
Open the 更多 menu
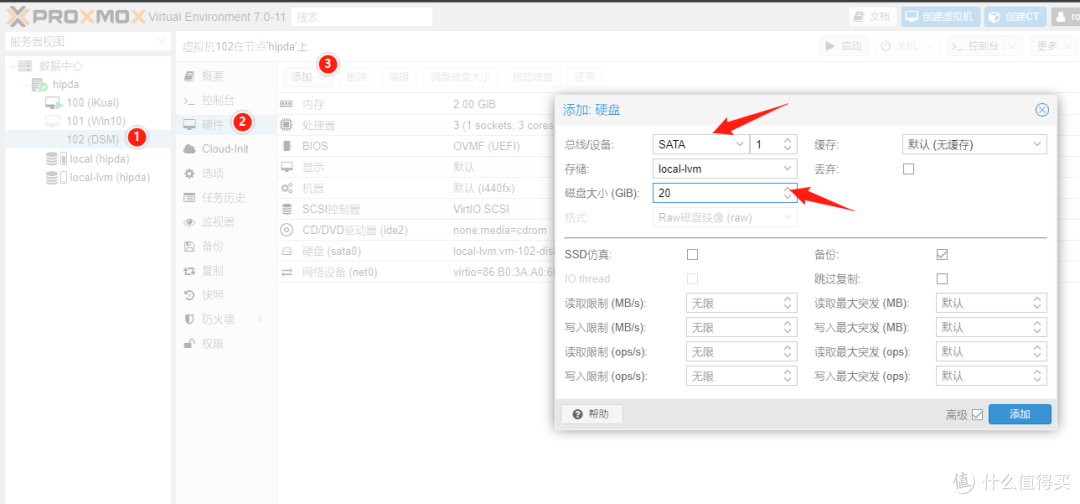[x=1053, y=46]
